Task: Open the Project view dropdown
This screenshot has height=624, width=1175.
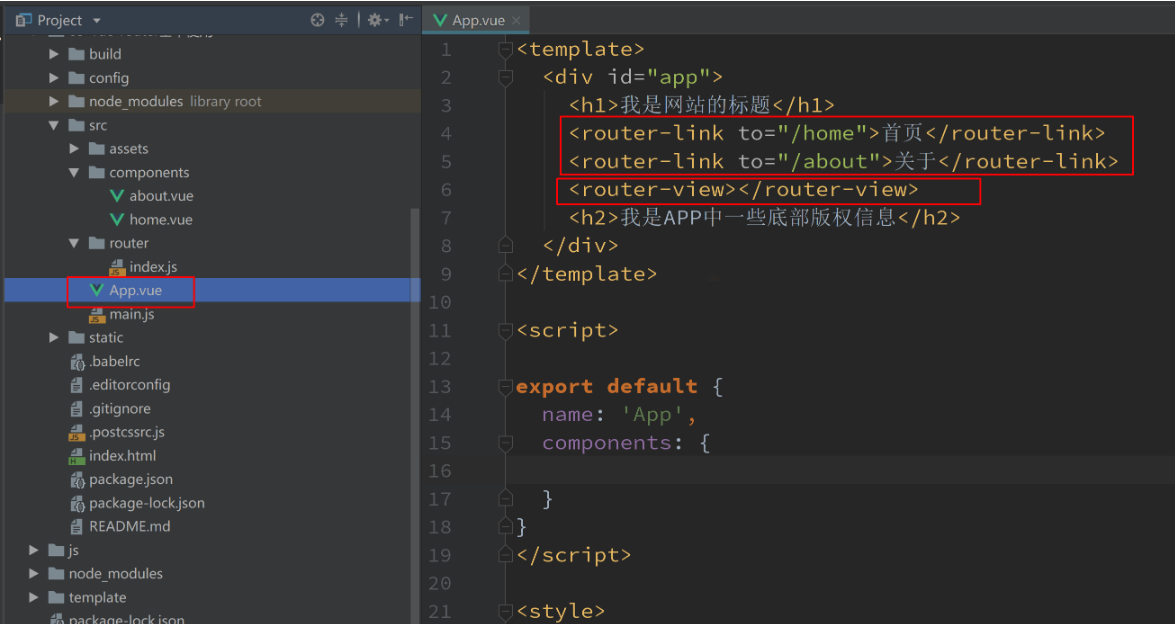Action: pyautogui.click(x=97, y=21)
